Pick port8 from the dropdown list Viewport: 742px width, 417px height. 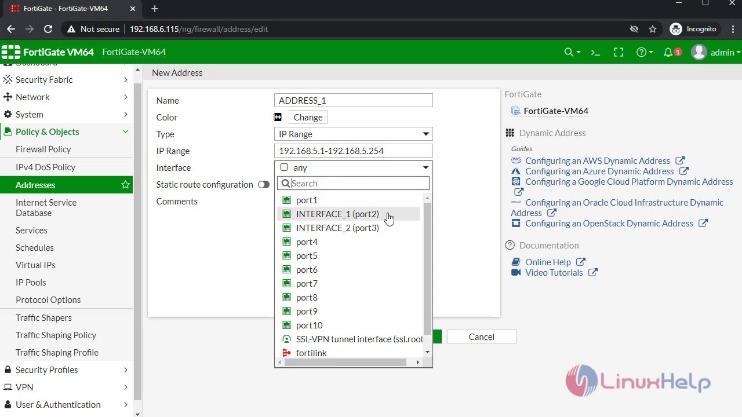click(x=348, y=298)
